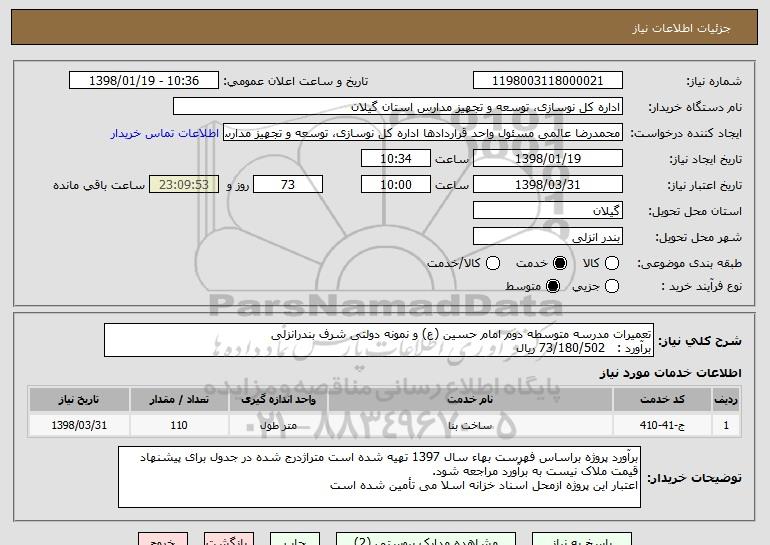Click the need number field 1198003118000021

pyautogui.click(x=548, y=81)
